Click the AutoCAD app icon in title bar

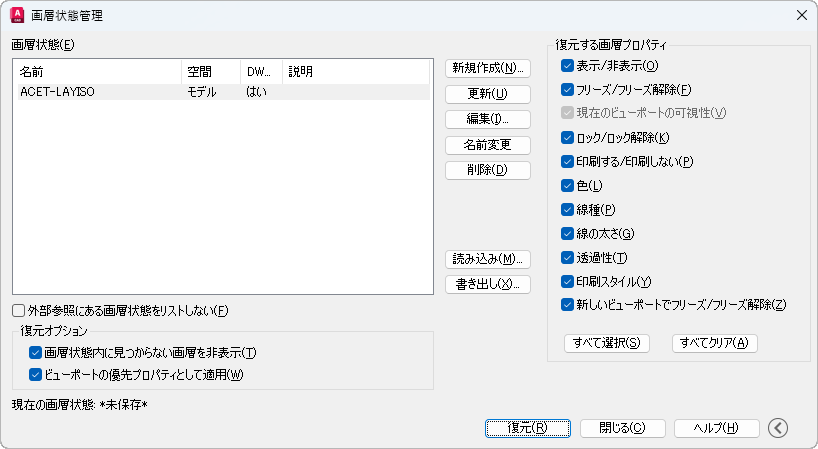[x=18, y=16]
